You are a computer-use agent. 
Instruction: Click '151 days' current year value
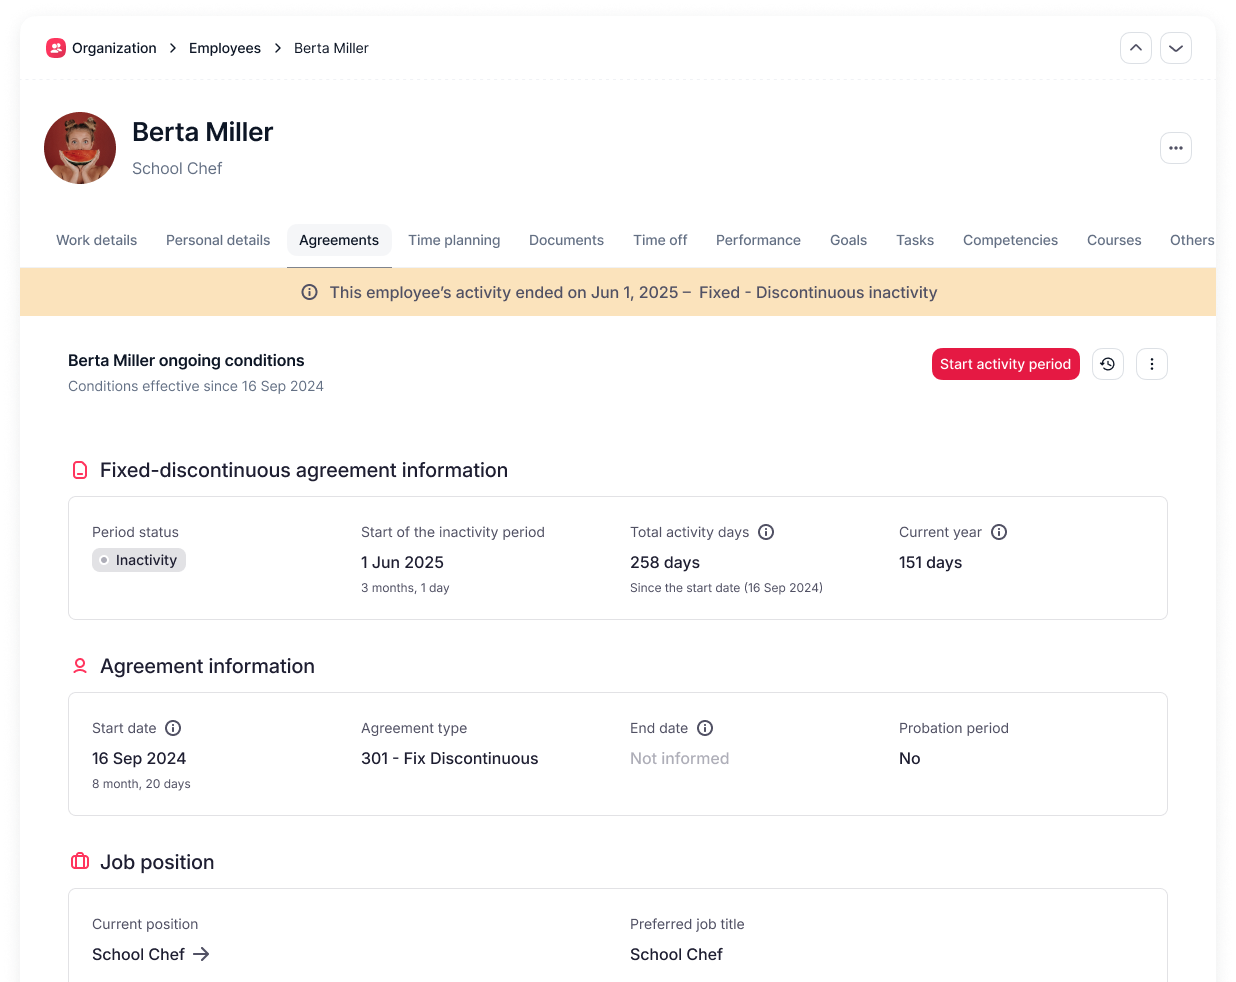(930, 562)
